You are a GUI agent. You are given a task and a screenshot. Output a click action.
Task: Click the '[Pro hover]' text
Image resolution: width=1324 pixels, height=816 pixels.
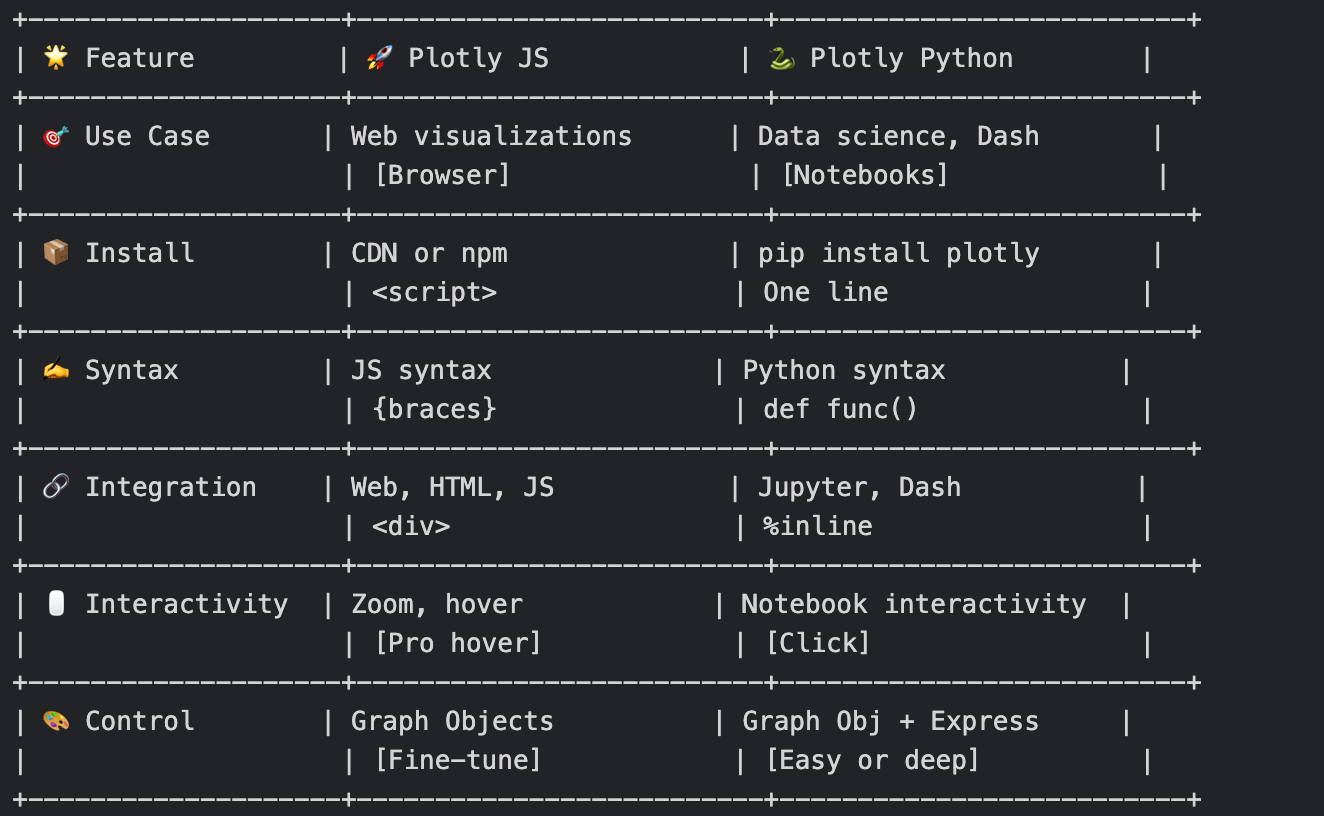point(458,643)
